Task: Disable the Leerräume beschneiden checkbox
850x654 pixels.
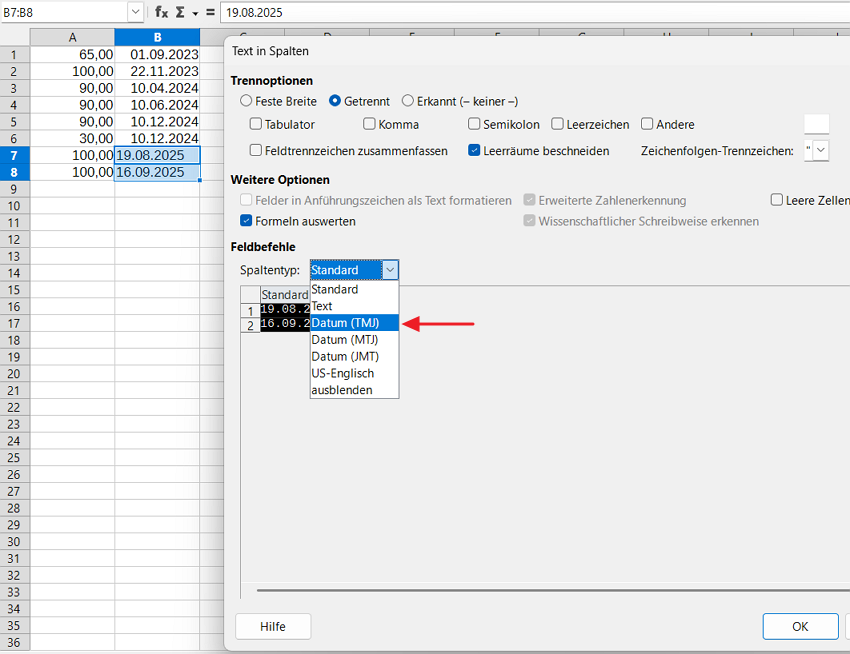Action: [x=475, y=151]
